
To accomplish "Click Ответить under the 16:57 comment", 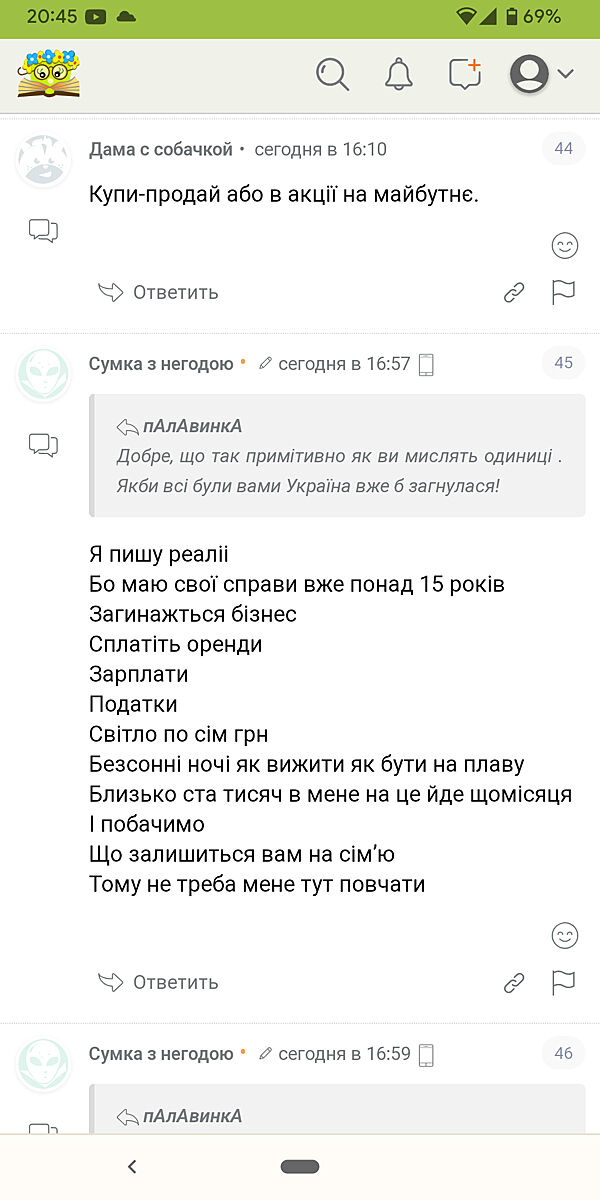I will pyautogui.click(x=159, y=983).
